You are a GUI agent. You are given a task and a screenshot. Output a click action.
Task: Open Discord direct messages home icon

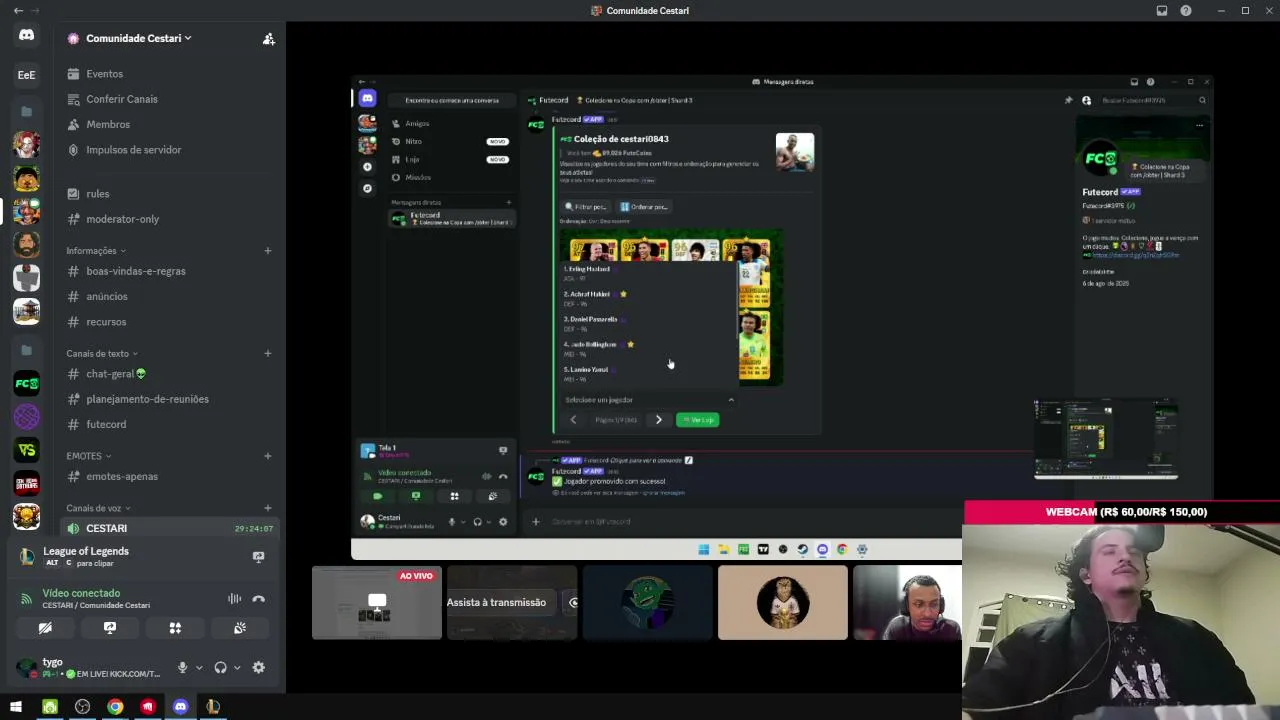click(27, 35)
